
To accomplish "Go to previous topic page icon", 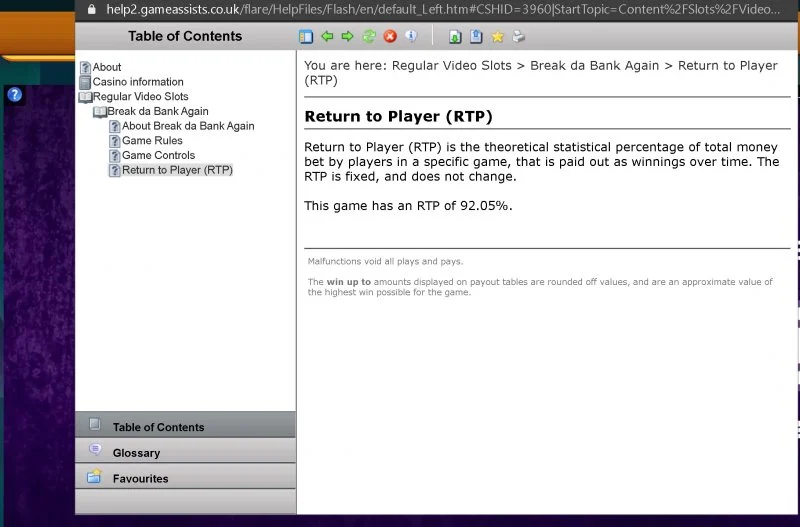I will tap(476, 36).
